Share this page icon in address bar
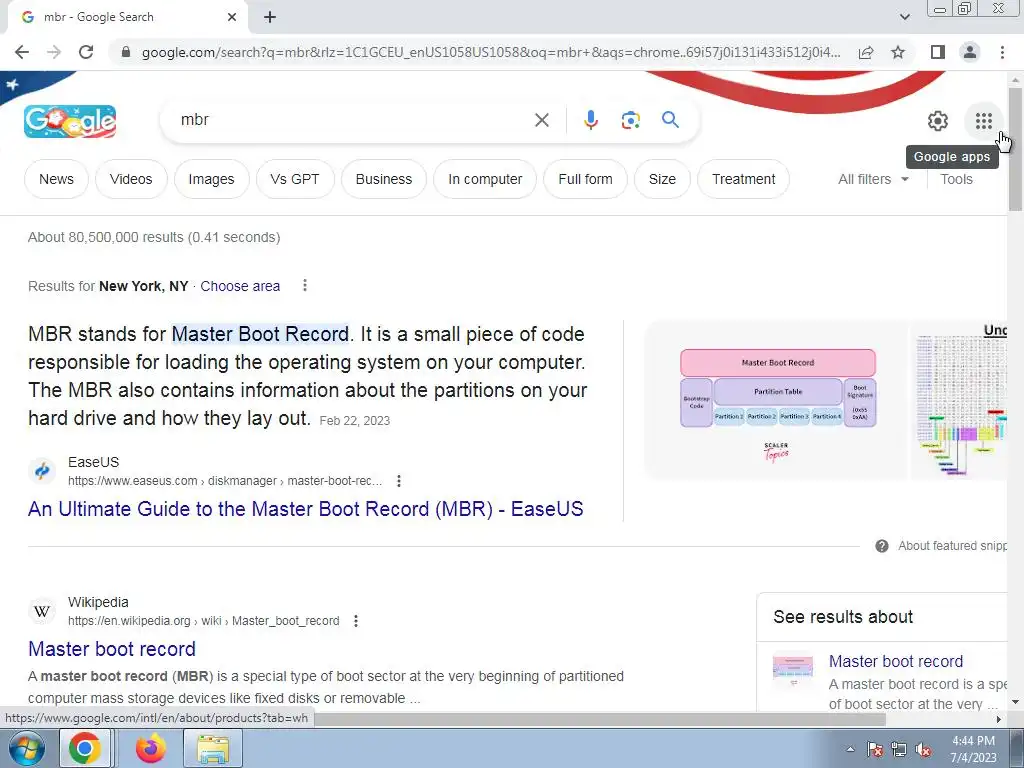Image resolution: width=1024 pixels, height=768 pixels. (866, 52)
